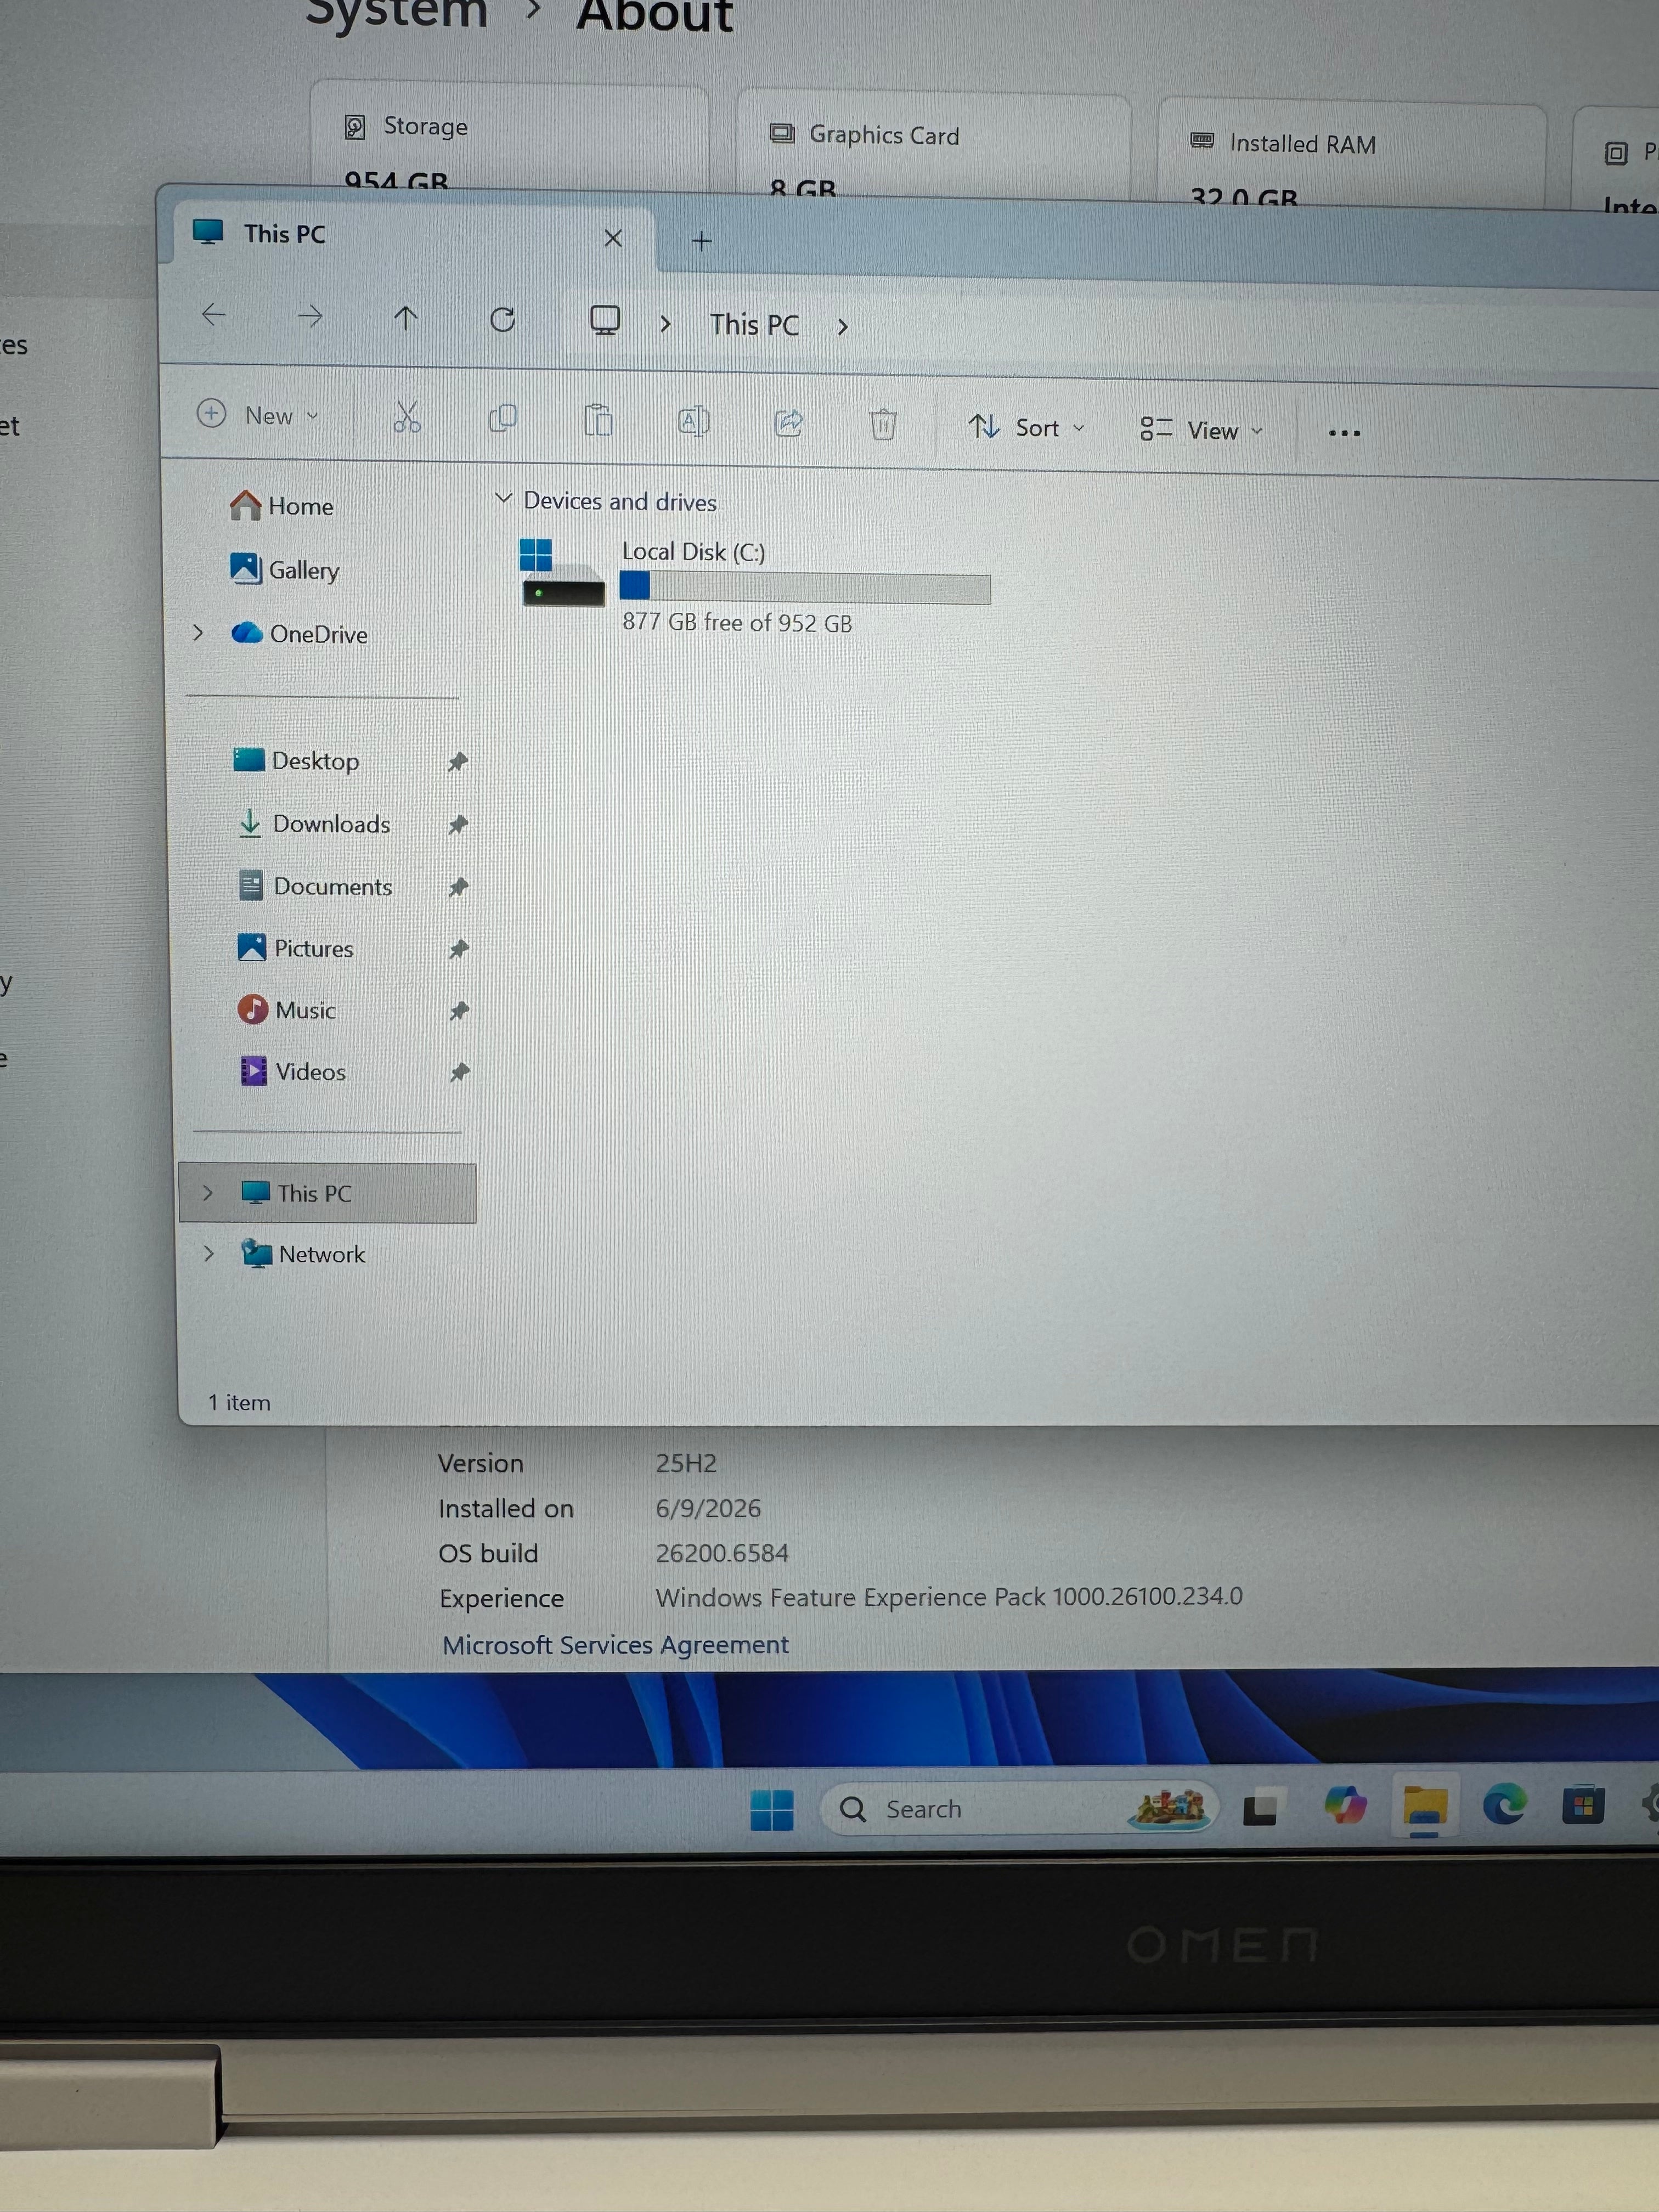Open the pinned Desktop folder
The height and width of the screenshot is (2212, 1659).
pyautogui.click(x=296, y=761)
